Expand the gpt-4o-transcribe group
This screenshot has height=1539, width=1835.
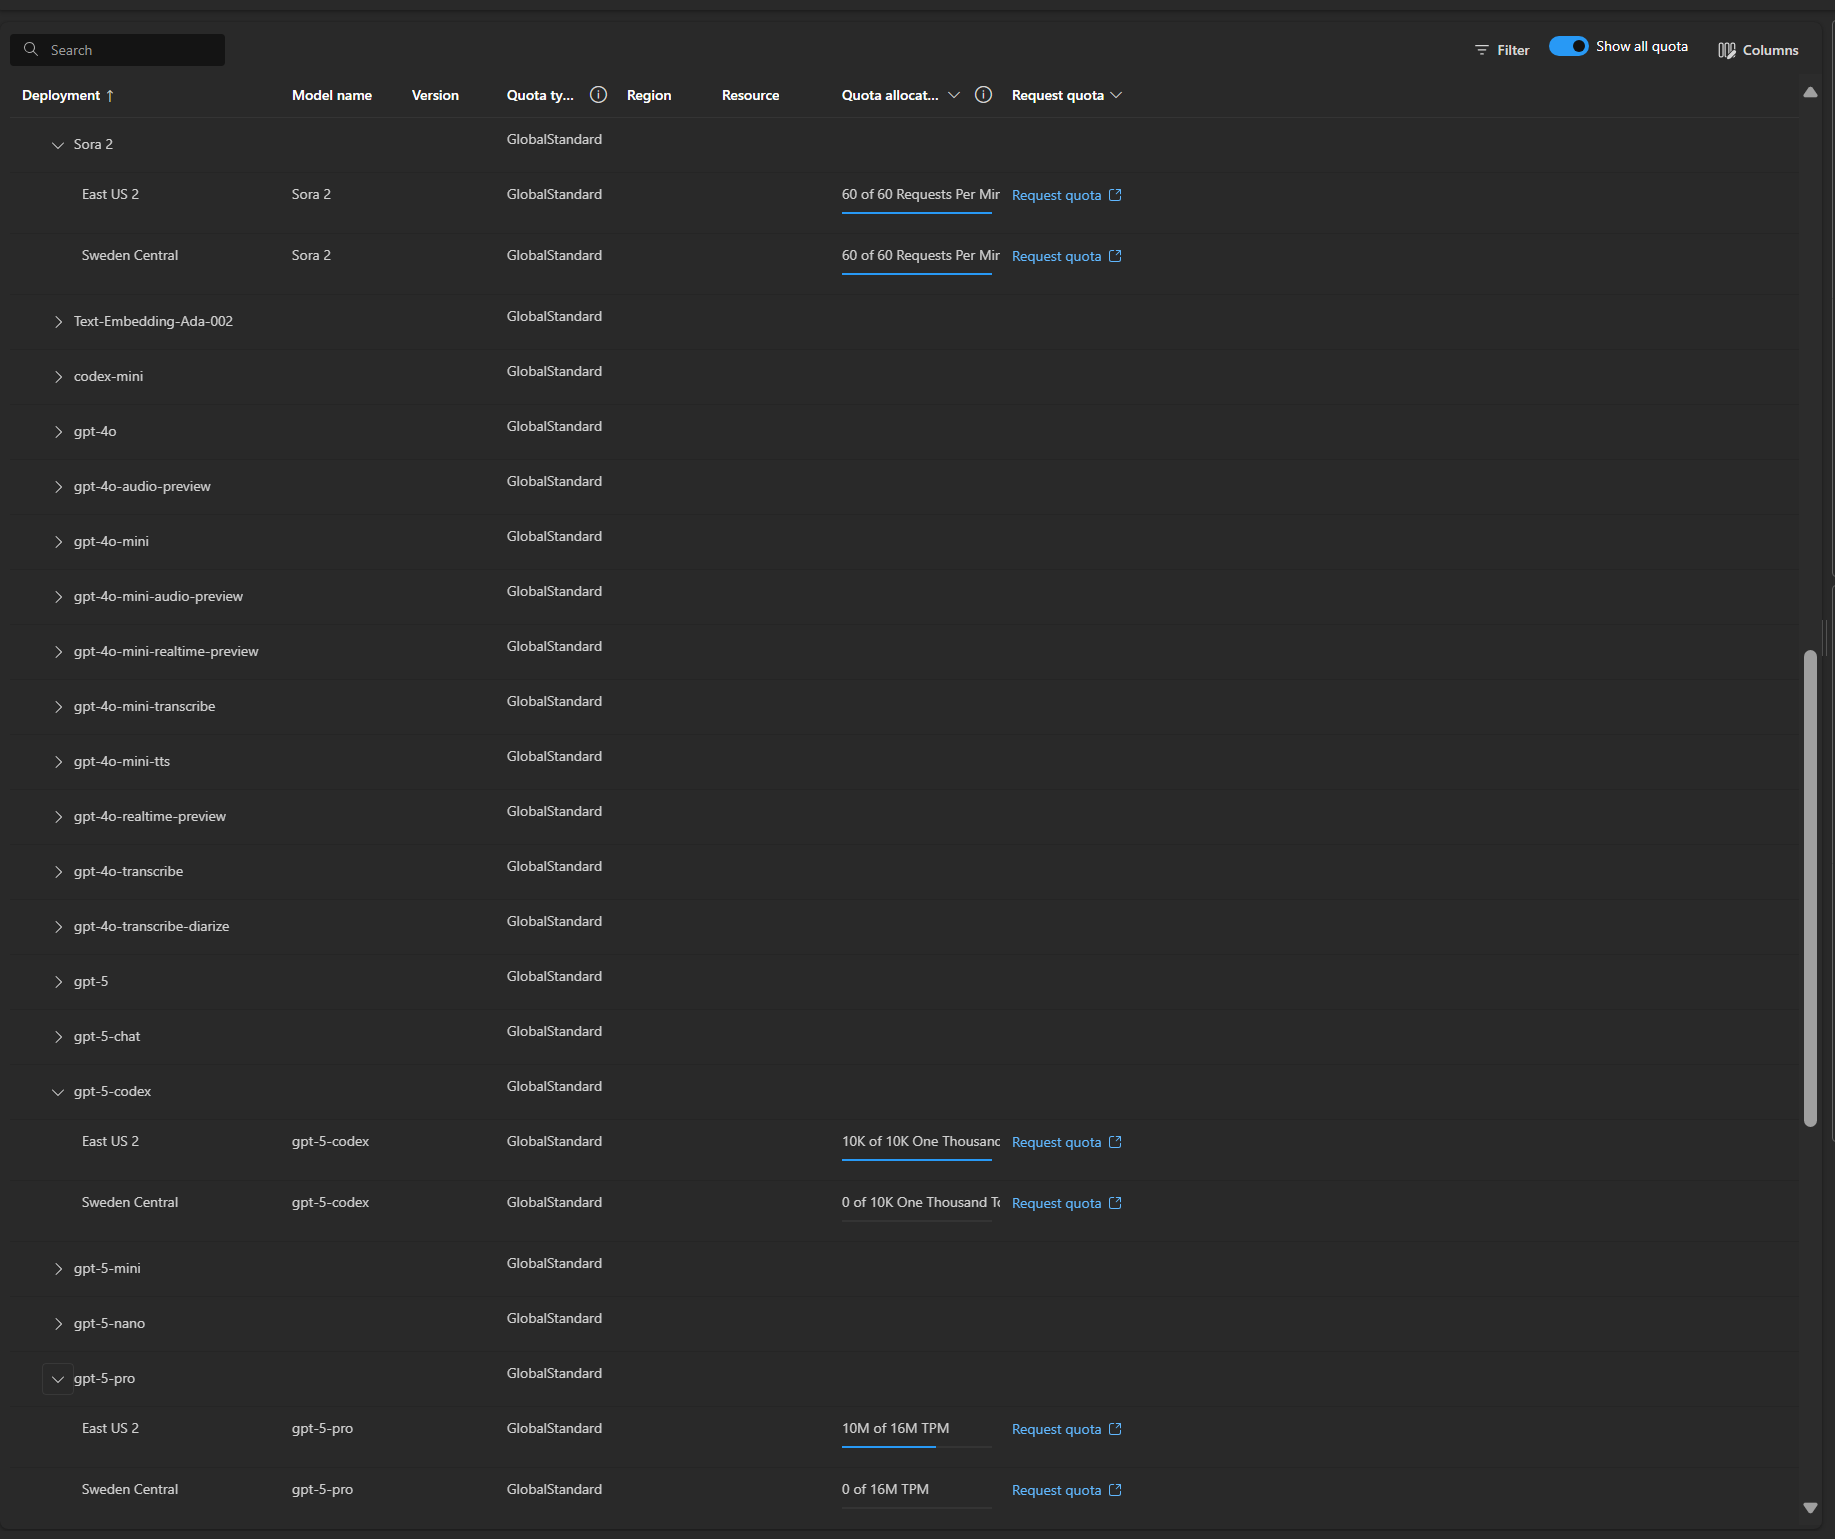[58, 872]
